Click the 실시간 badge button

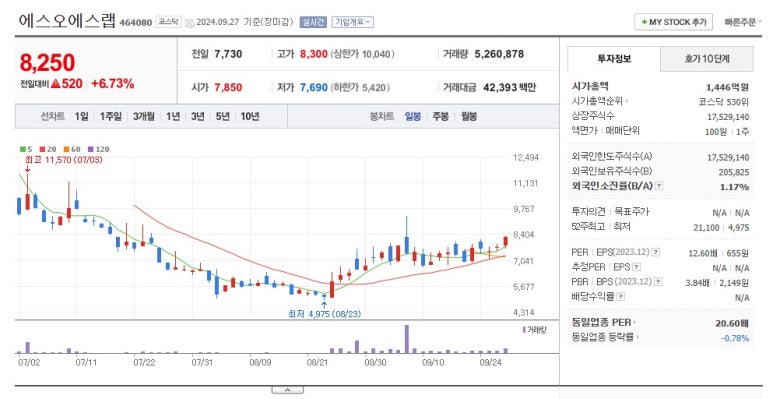coord(313,22)
